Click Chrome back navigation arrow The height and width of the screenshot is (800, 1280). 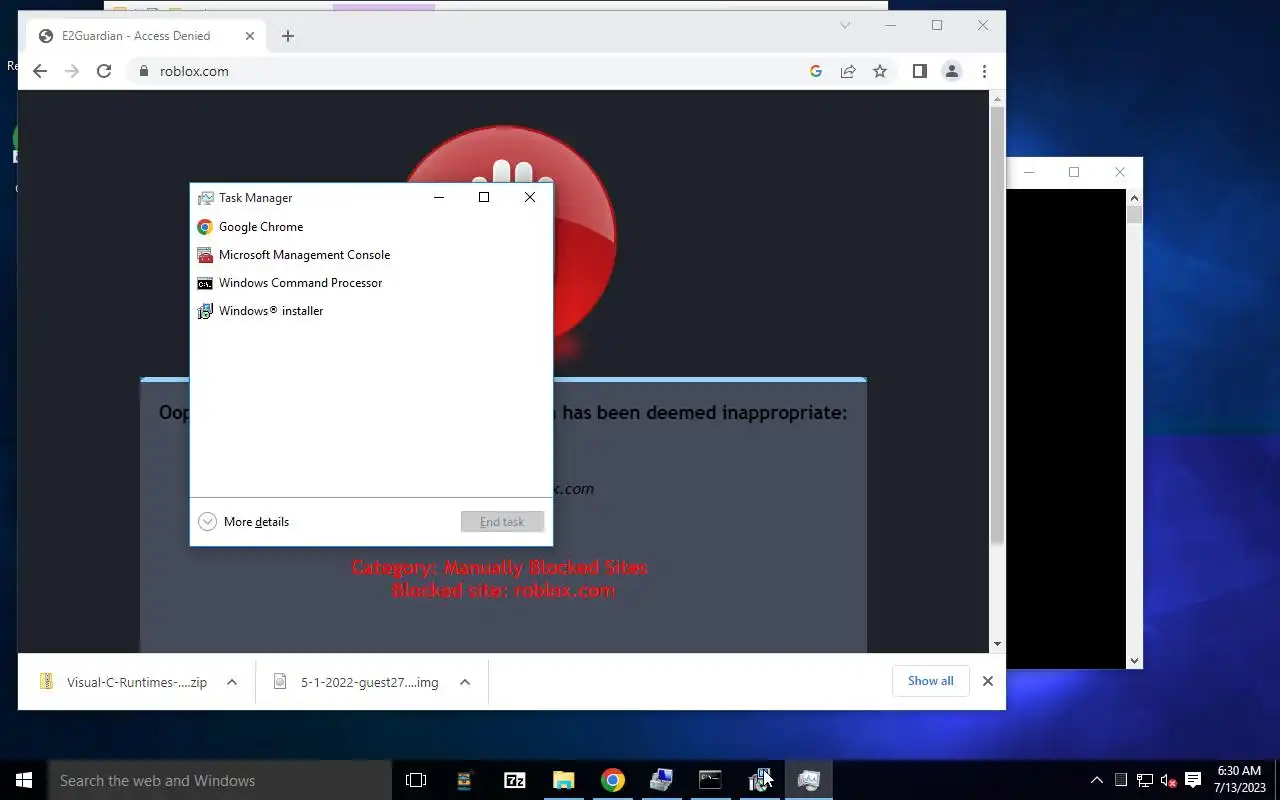click(x=39, y=71)
